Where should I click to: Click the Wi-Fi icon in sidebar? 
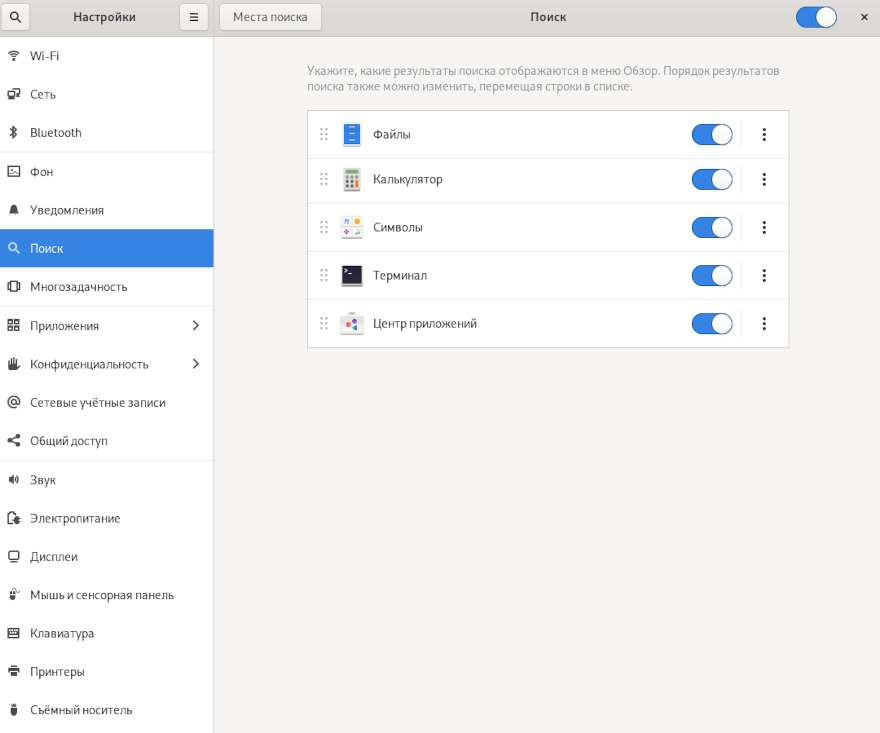click(14, 56)
